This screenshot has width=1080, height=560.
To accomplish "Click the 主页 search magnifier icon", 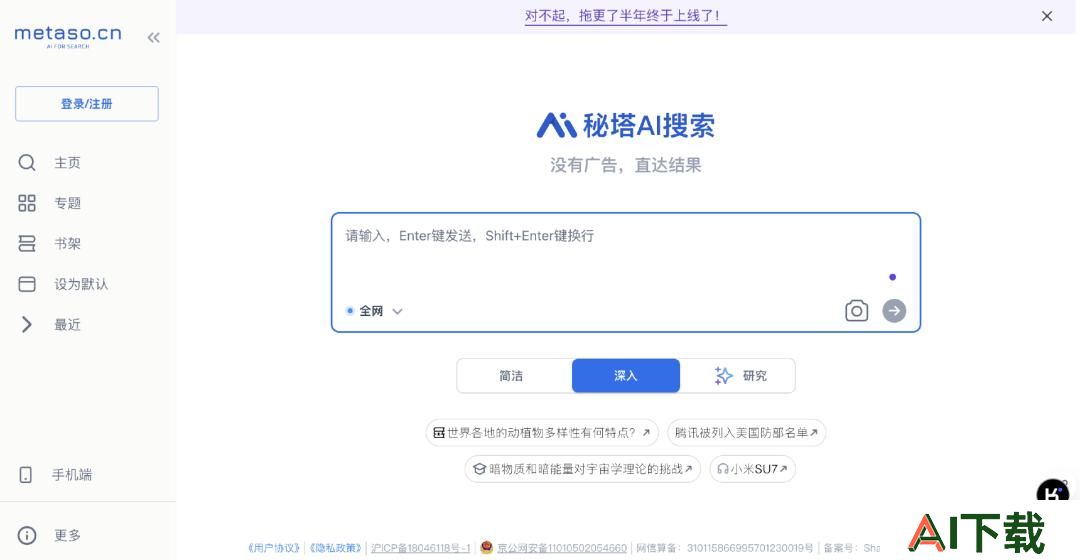I will click(27, 163).
